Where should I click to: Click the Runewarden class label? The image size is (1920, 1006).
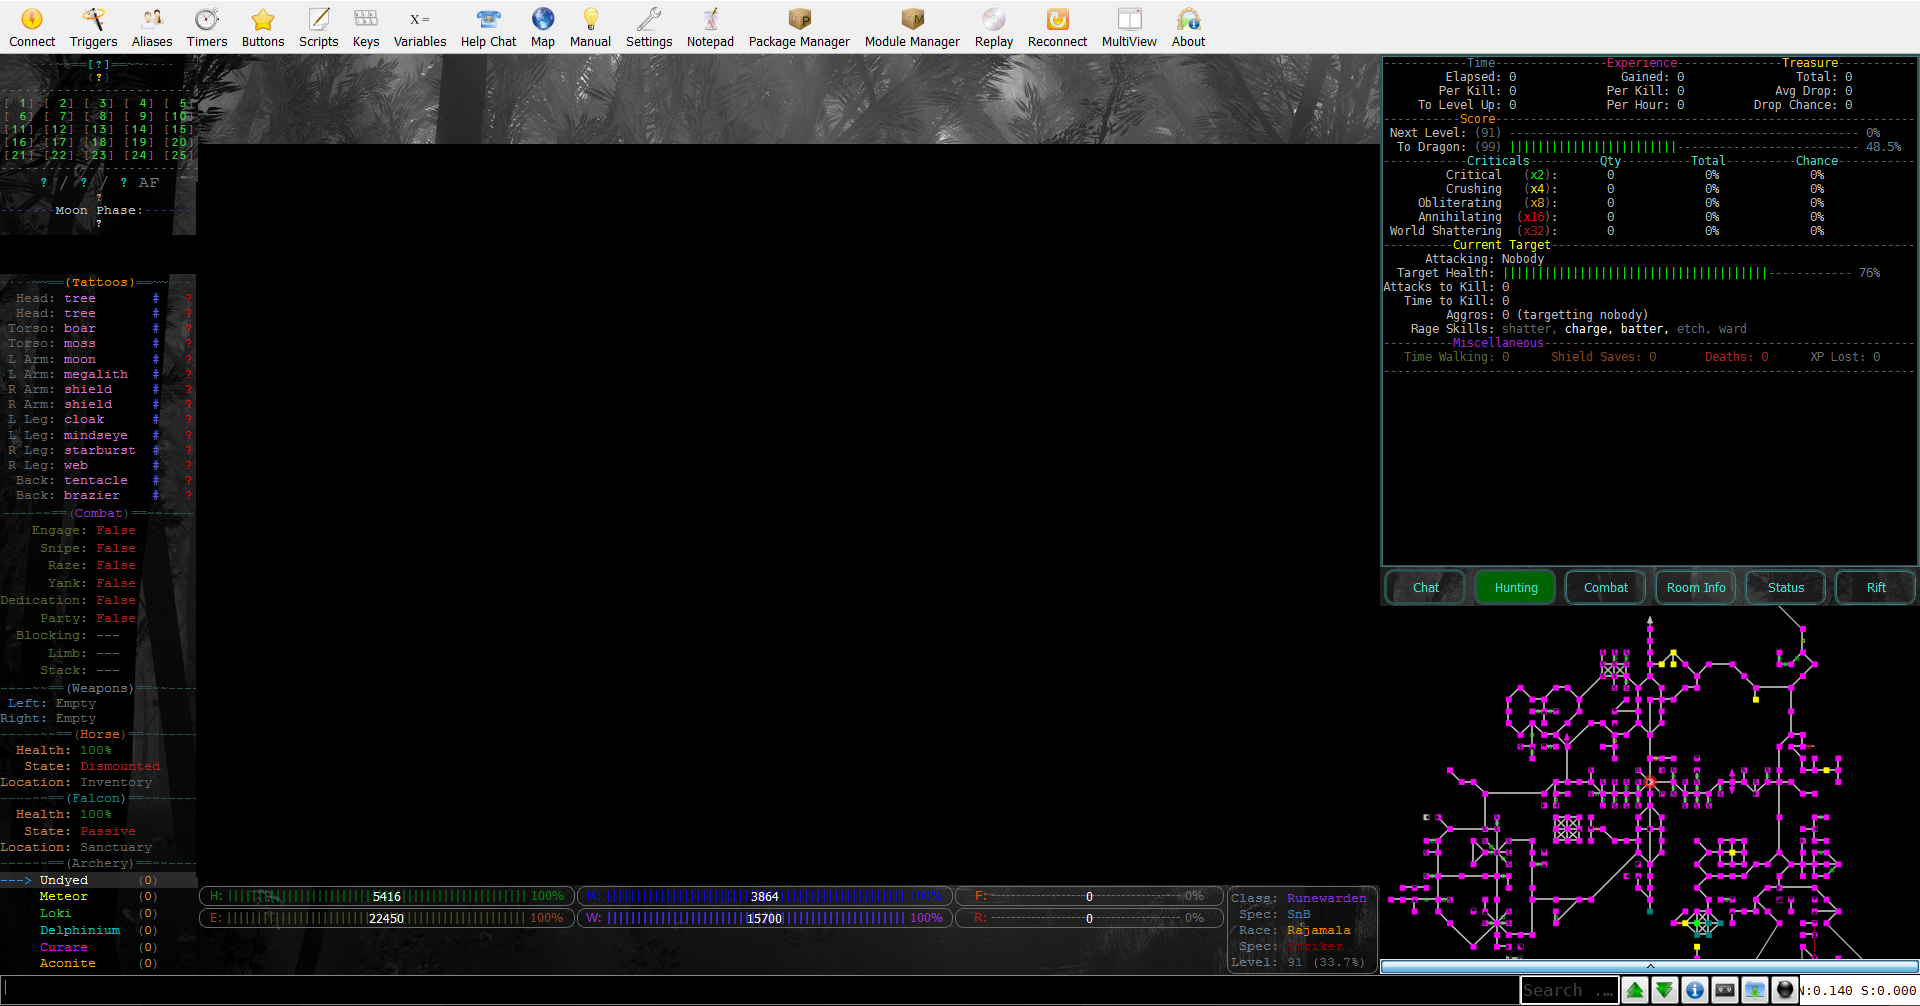pos(1327,899)
